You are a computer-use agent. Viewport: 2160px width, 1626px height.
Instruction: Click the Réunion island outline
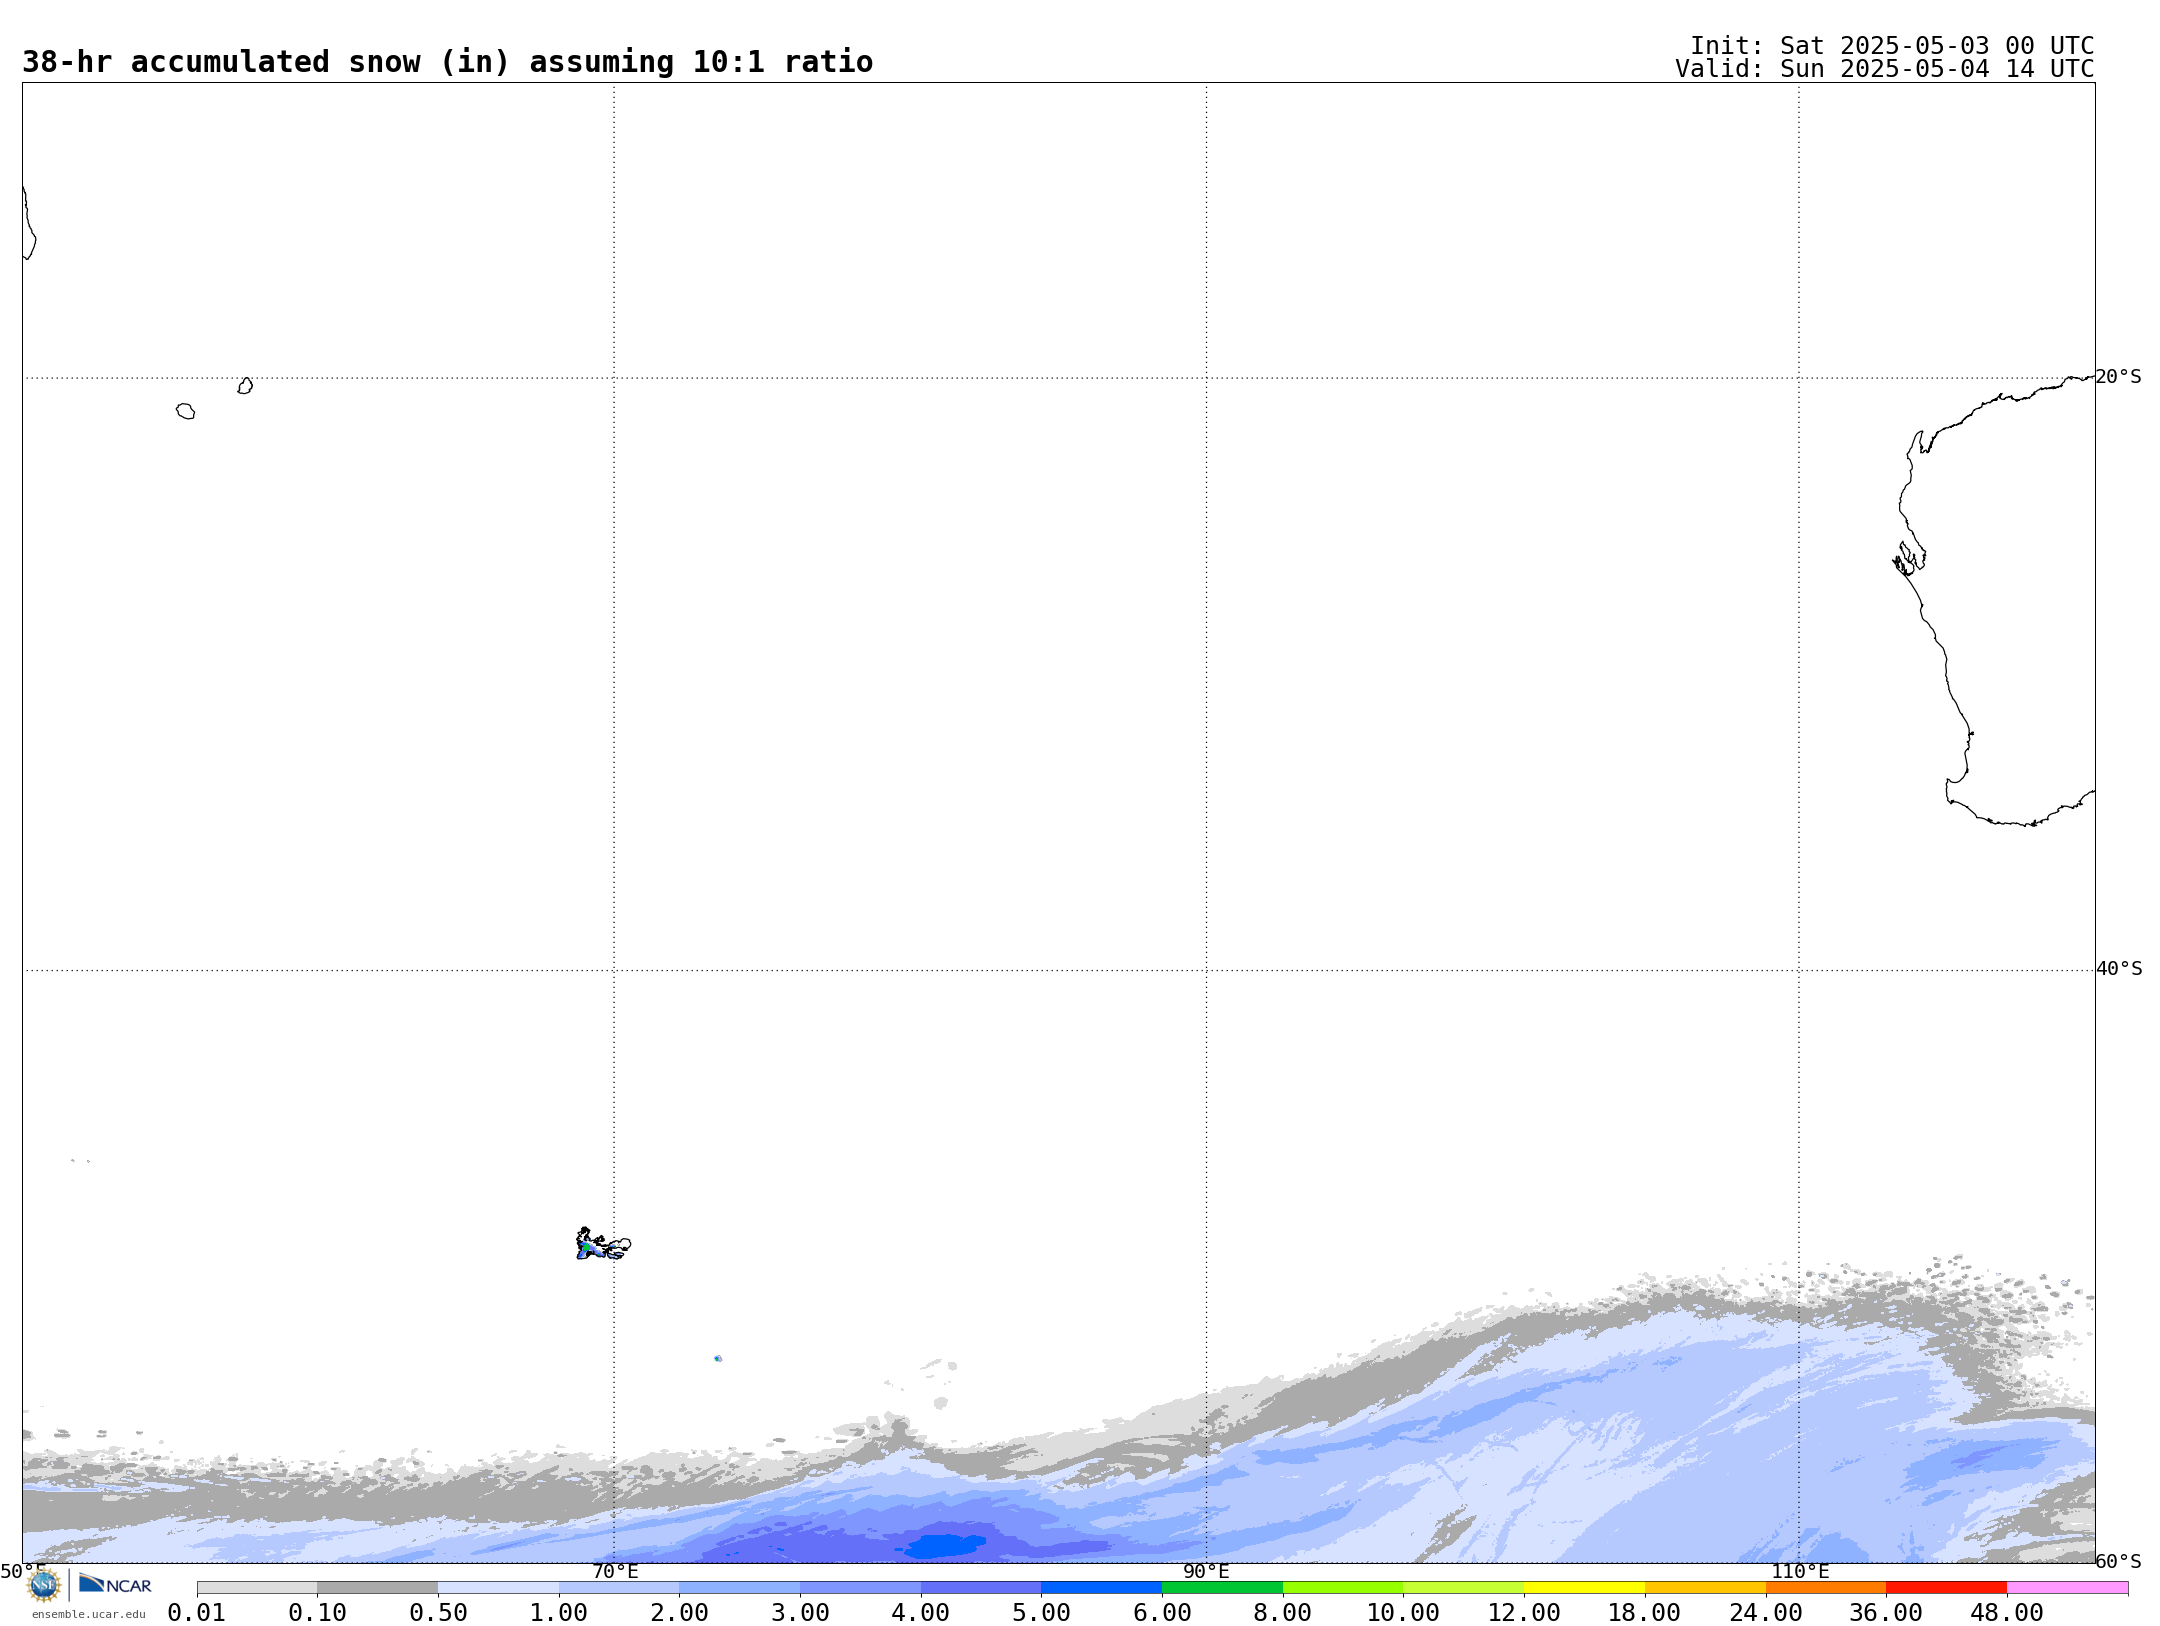pyautogui.click(x=186, y=411)
